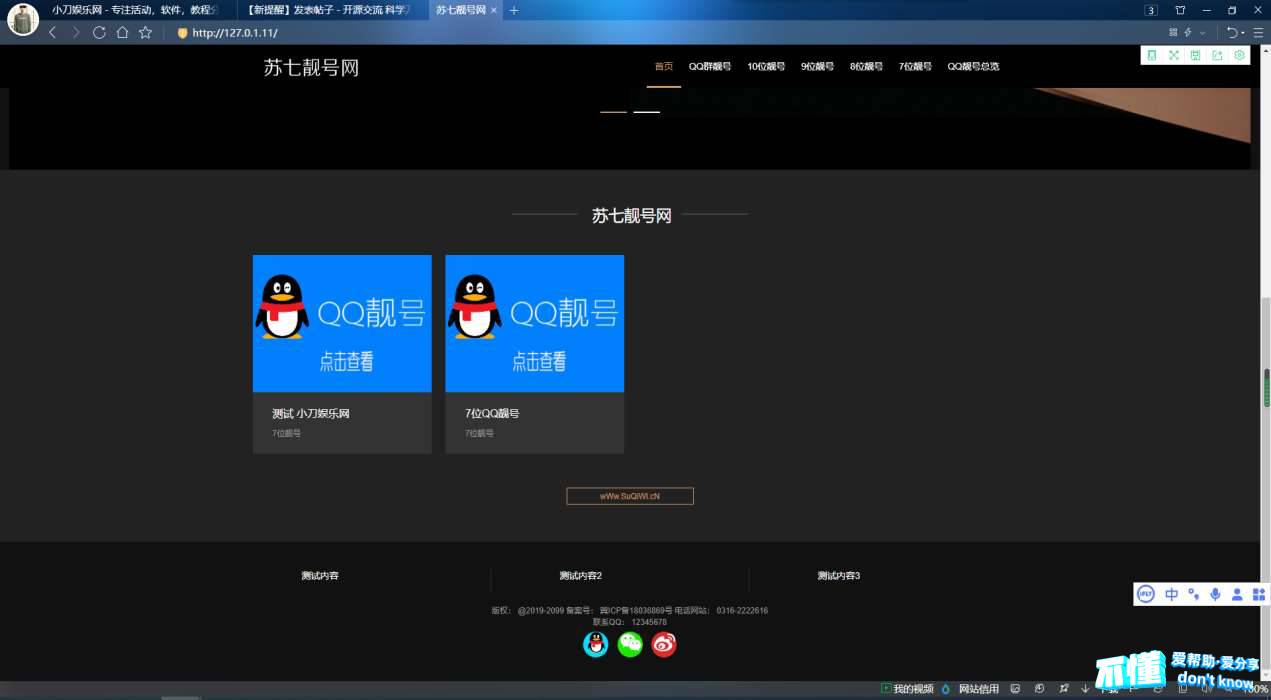Toggle the 中 Chinese input mode
The image size is (1271, 700).
1171,594
